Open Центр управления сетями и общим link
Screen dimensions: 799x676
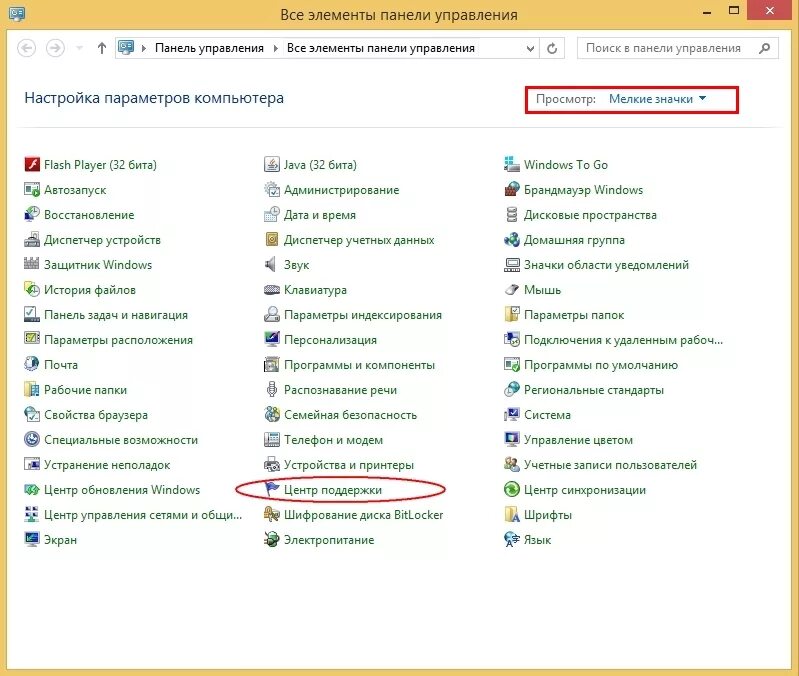click(143, 515)
